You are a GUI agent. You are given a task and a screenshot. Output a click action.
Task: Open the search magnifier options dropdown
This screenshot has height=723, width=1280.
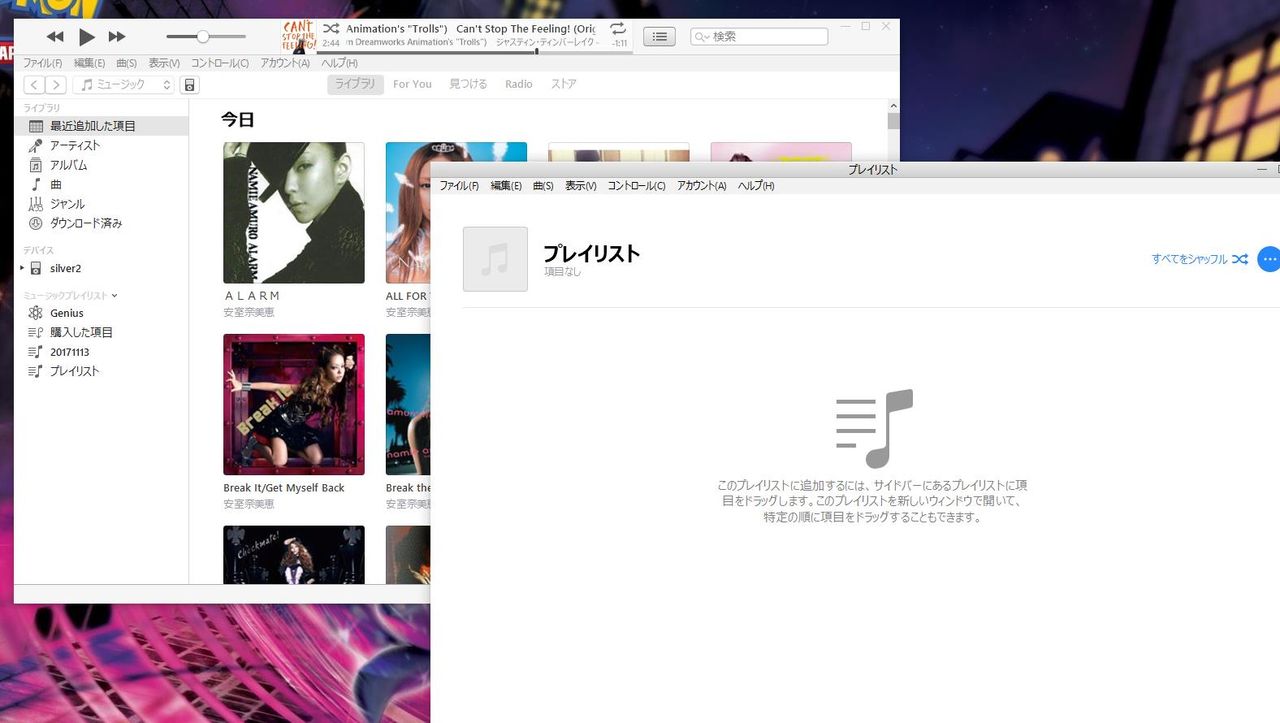click(x=701, y=37)
